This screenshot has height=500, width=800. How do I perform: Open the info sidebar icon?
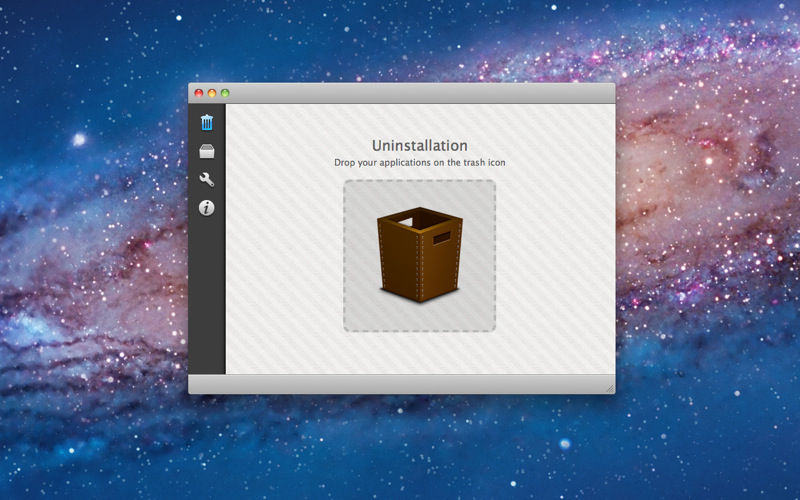tap(207, 208)
